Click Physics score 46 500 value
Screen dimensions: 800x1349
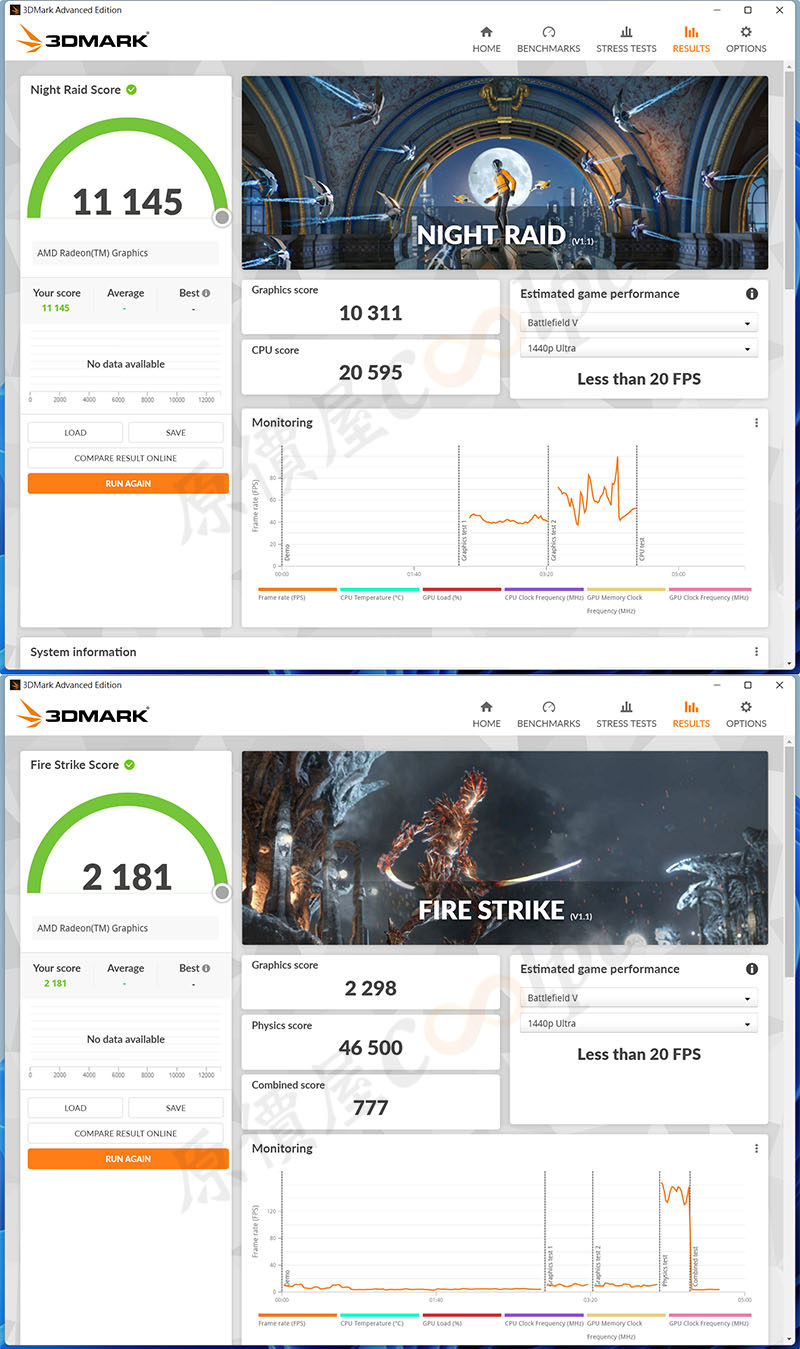click(370, 1048)
